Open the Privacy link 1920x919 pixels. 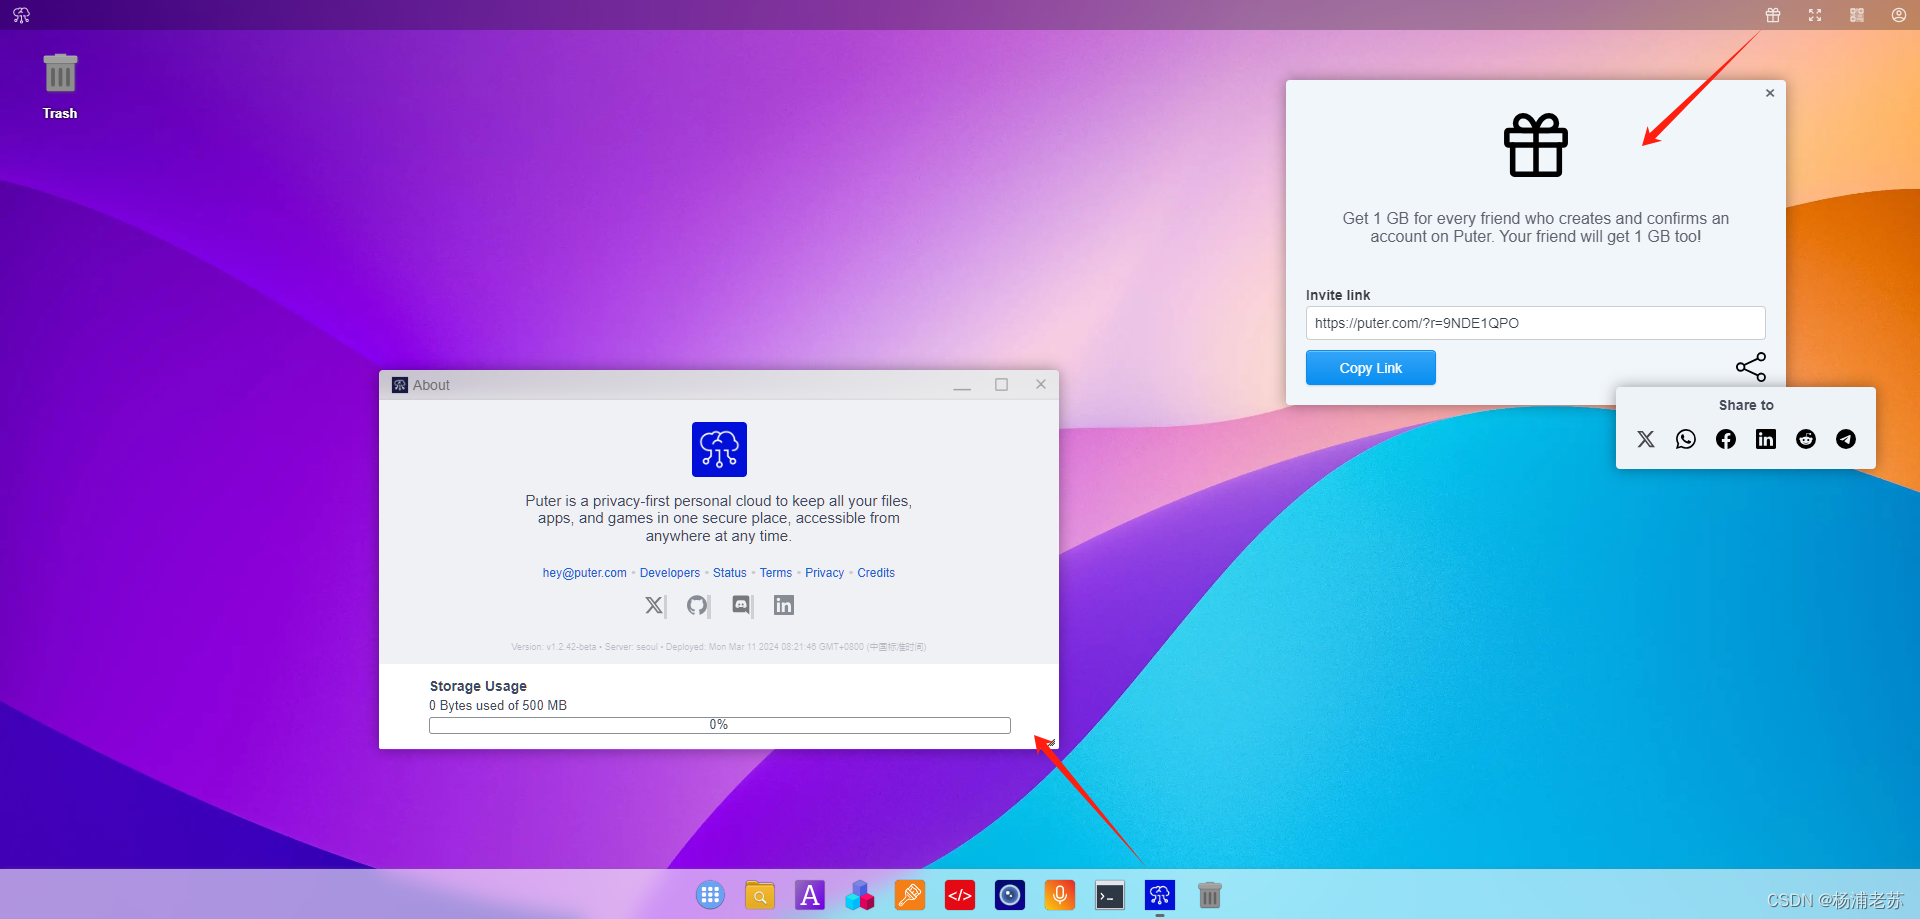[825, 573]
